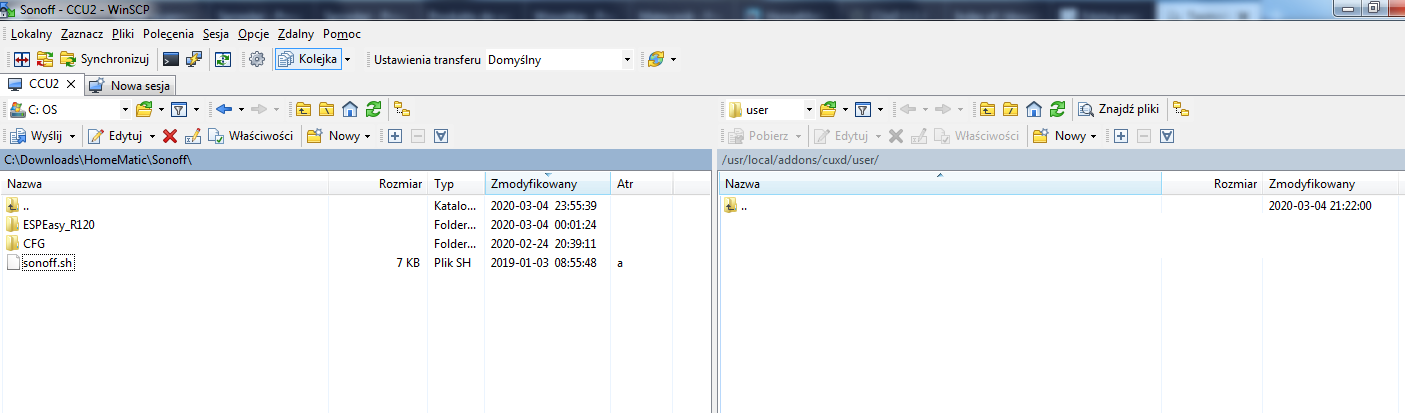Click remote select files plus icon

coord(1121,135)
